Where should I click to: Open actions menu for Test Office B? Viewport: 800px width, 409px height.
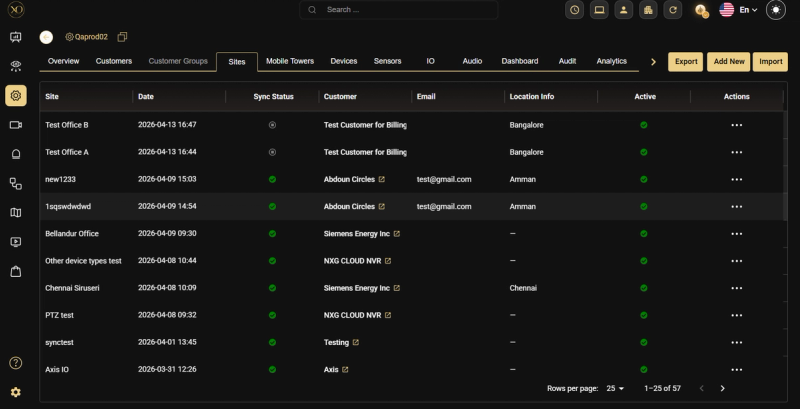click(736, 125)
